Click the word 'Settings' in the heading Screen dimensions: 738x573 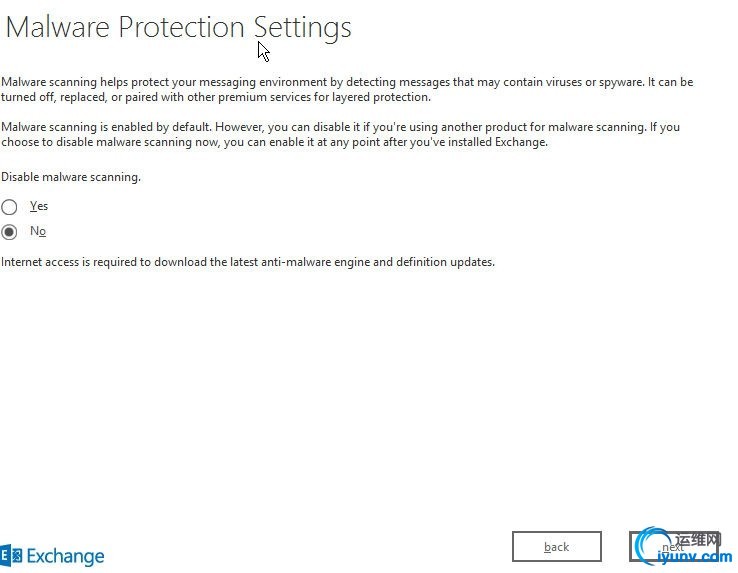(302, 27)
